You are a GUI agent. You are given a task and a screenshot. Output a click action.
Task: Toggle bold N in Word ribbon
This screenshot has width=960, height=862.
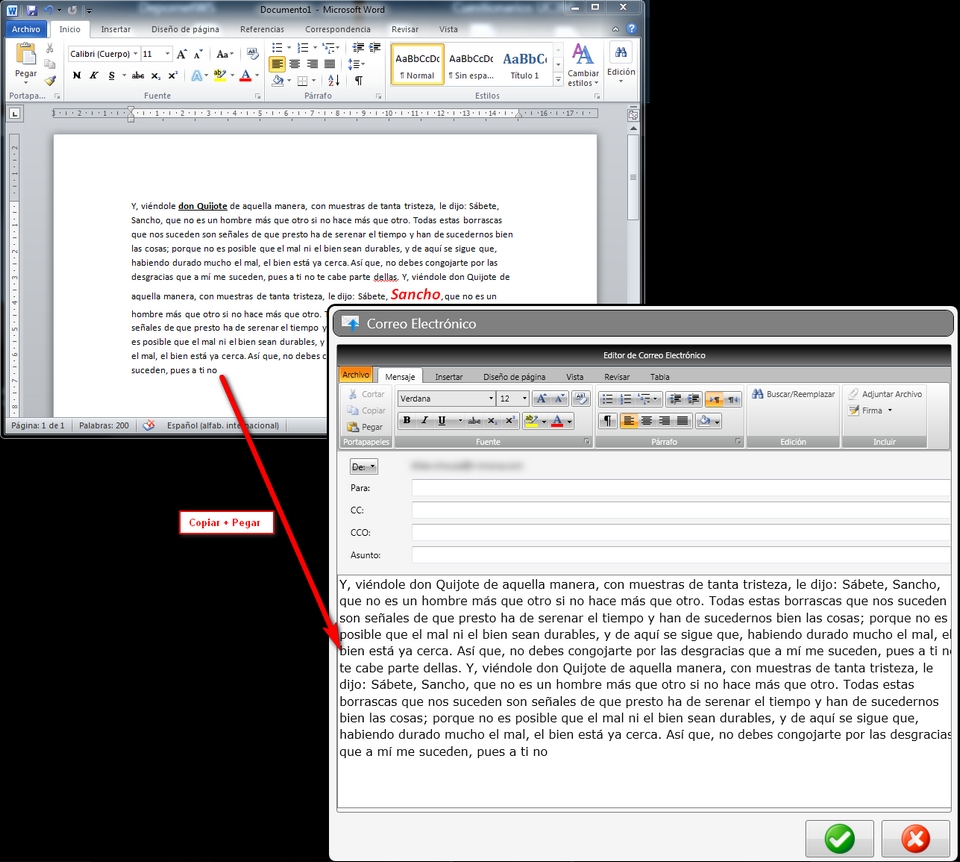pyautogui.click(x=77, y=75)
